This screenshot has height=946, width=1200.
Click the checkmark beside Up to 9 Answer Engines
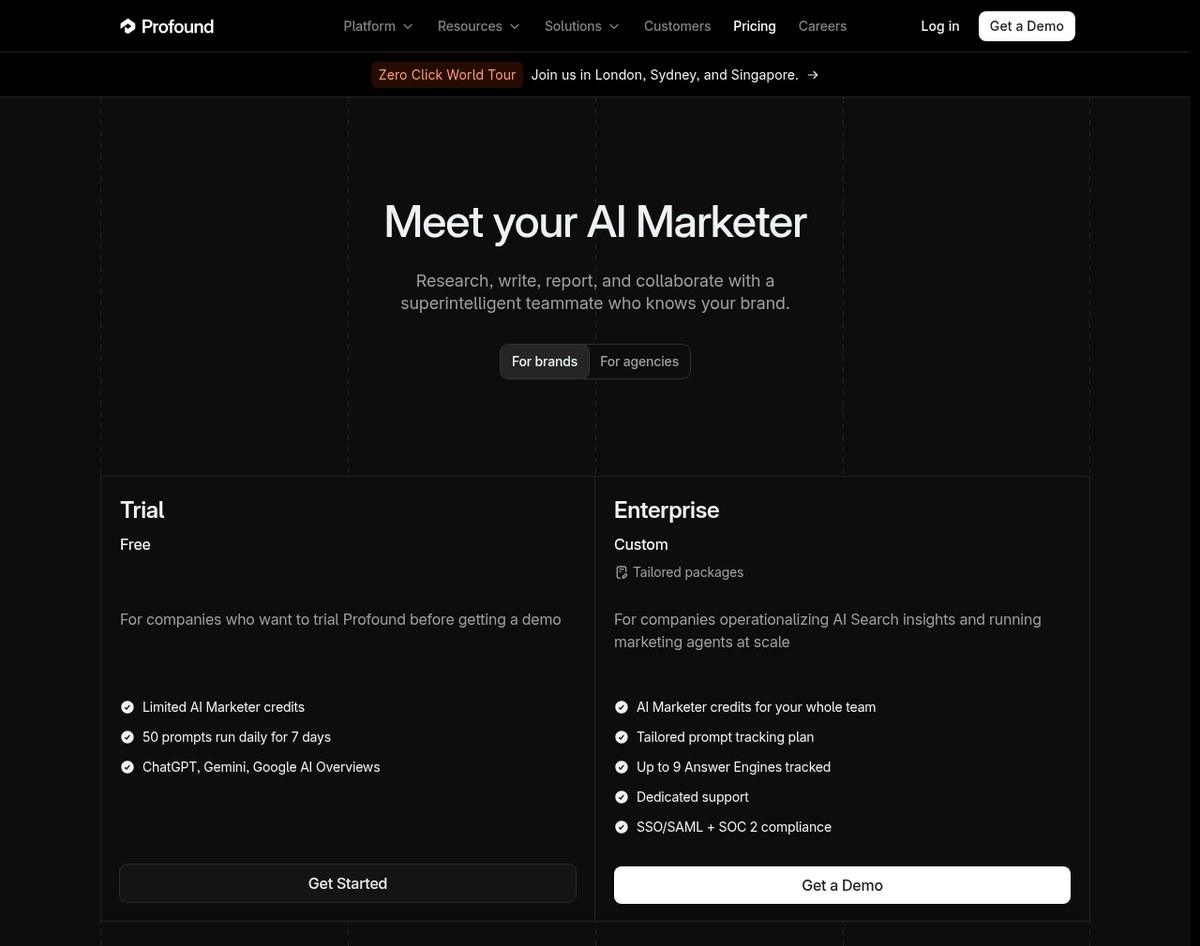[x=621, y=767]
